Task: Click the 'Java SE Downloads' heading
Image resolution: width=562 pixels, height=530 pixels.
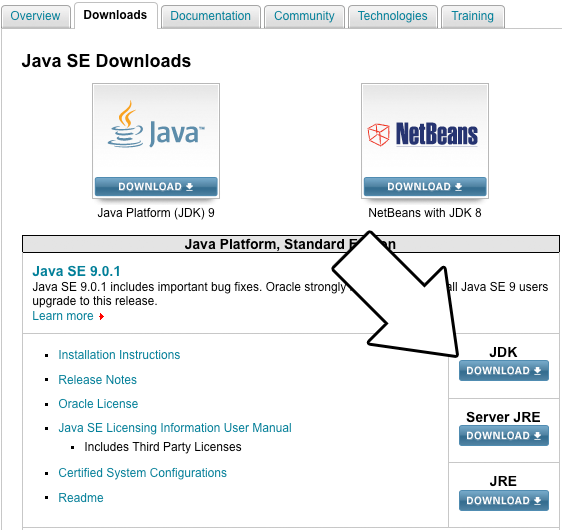Action: [106, 61]
